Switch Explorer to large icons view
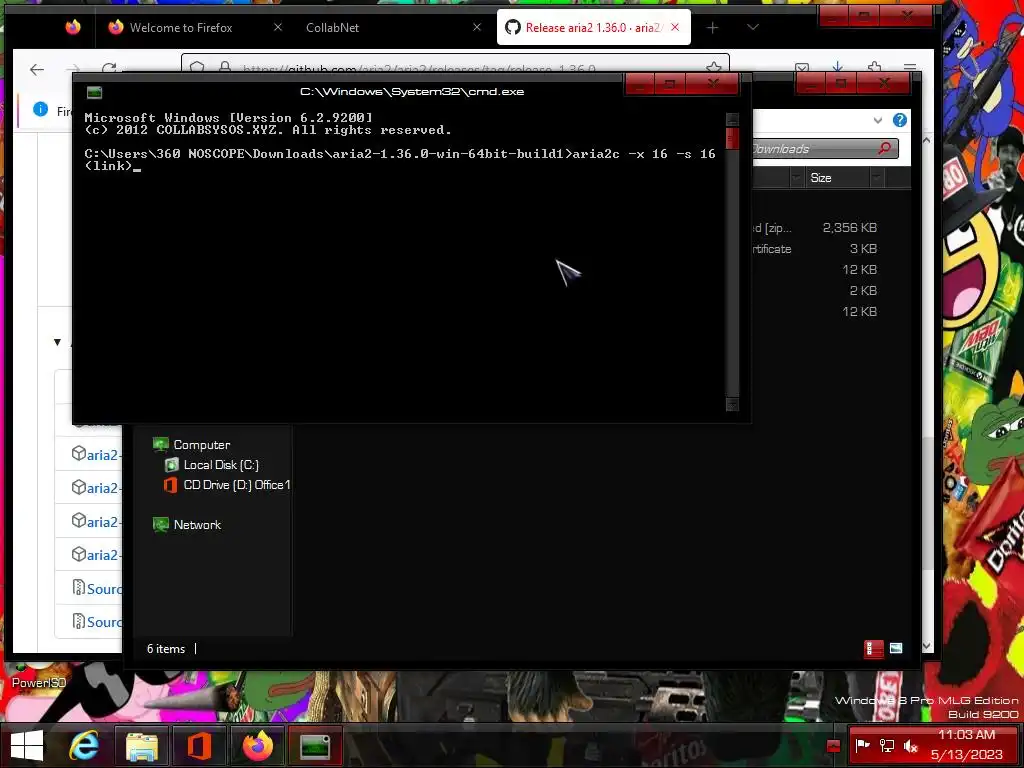 pyautogui.click(x=896, y=648)
